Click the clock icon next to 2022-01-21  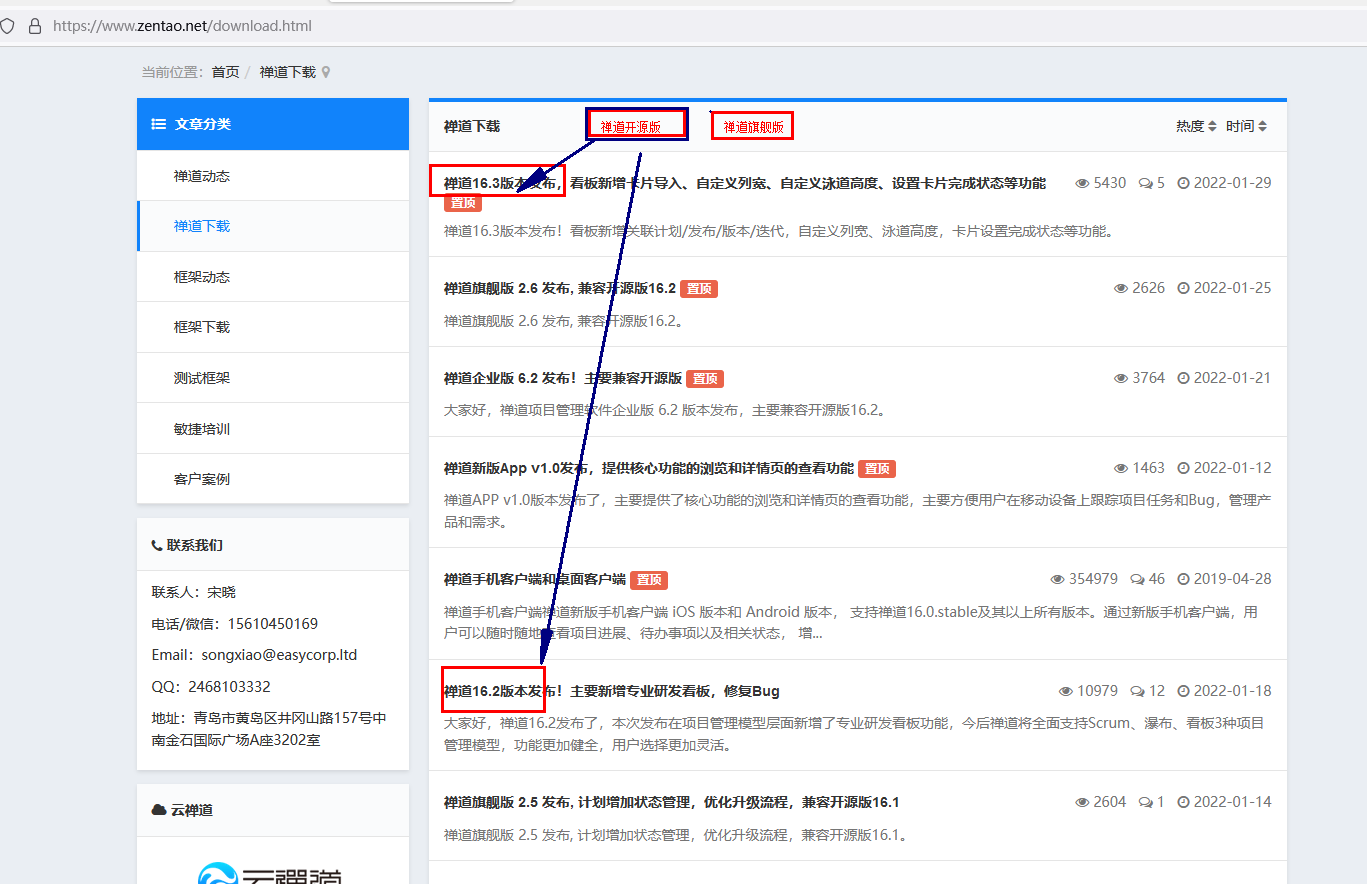pyautogui.click(x=1184, y=378)
